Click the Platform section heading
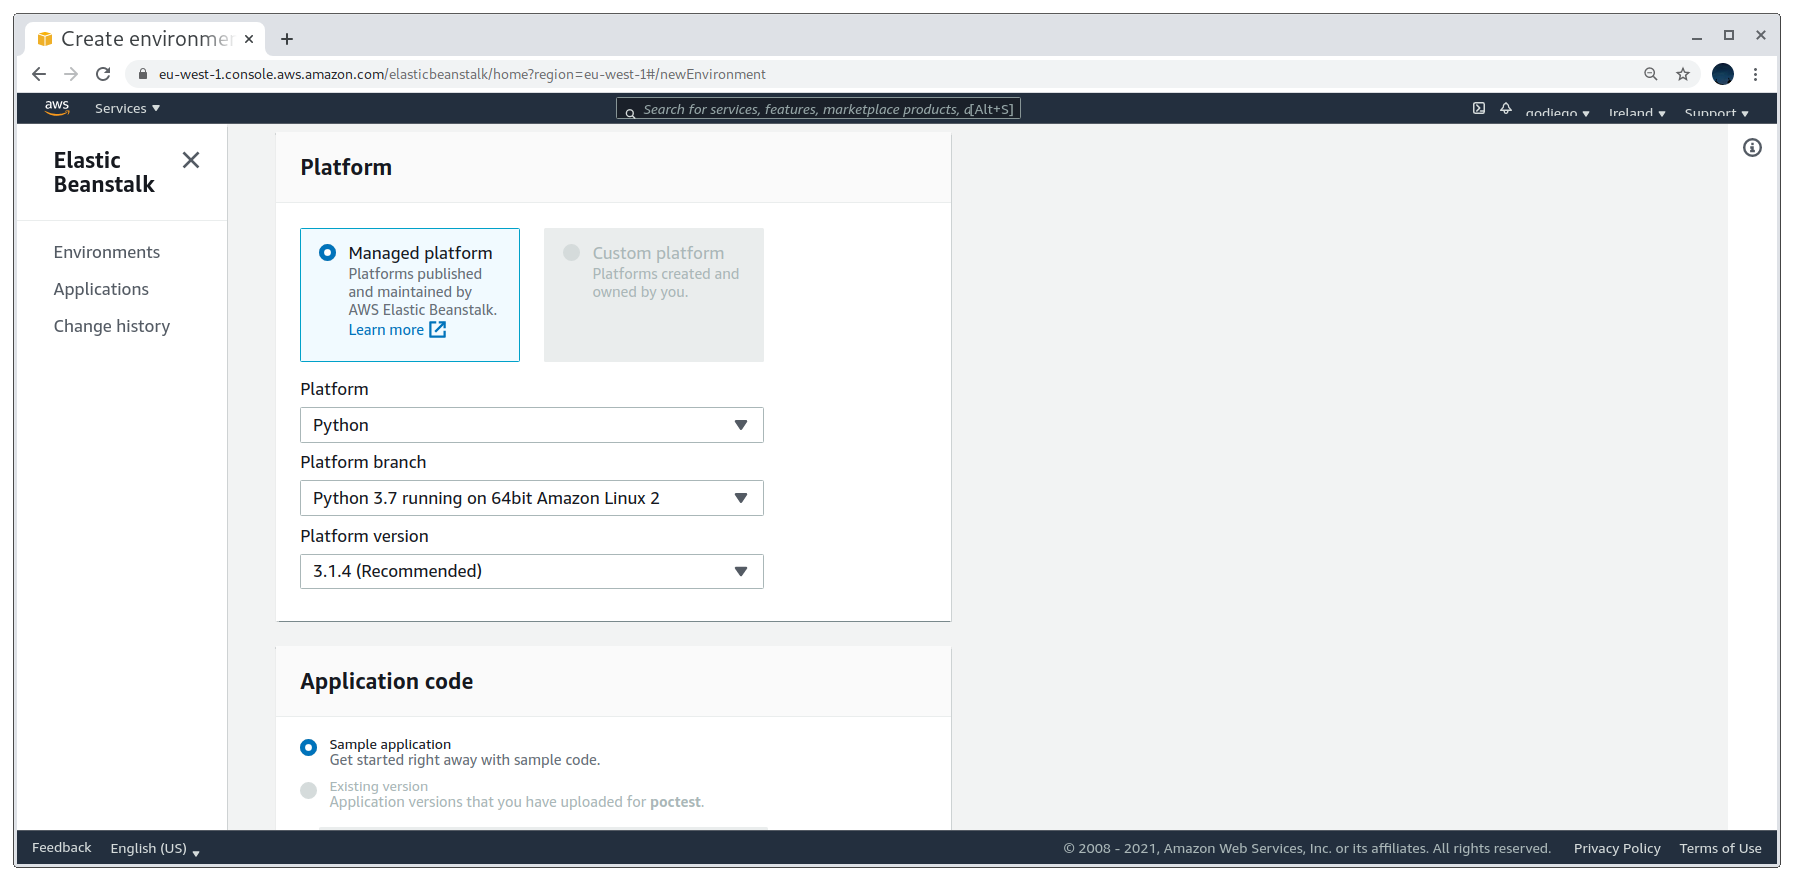1795x882 pixels. 346,167
